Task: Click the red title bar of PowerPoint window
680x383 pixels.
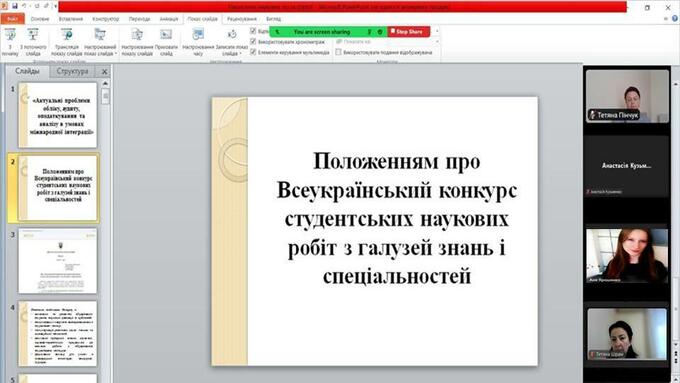Action: click(x=343, y=7)
